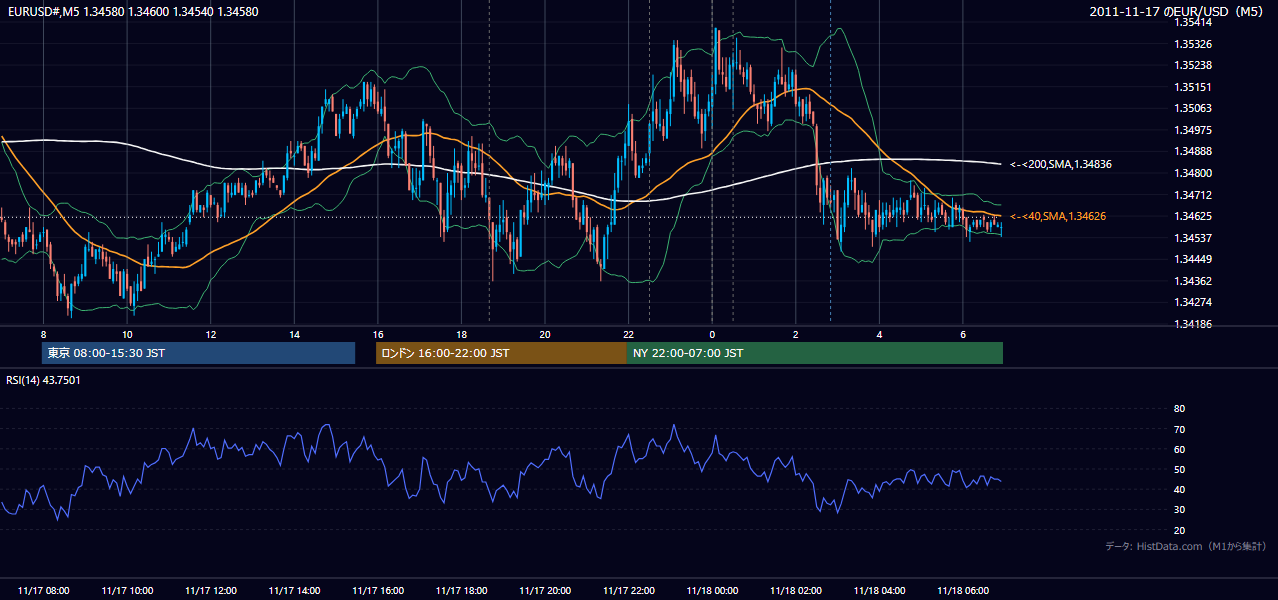Click the 11/17 20:00 time label
Screen dimensions: 1278x600
545,591
